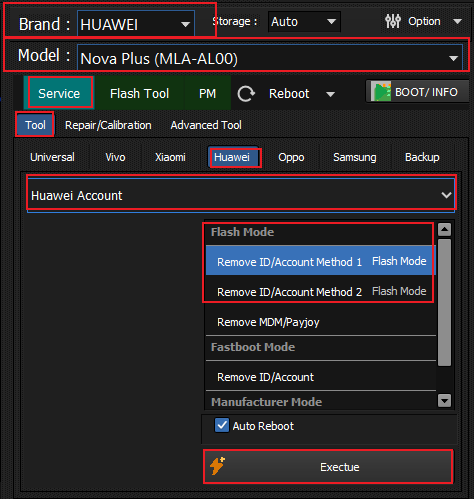
Task: Switch to the Flash Tool tab
Action: (139, 93)
